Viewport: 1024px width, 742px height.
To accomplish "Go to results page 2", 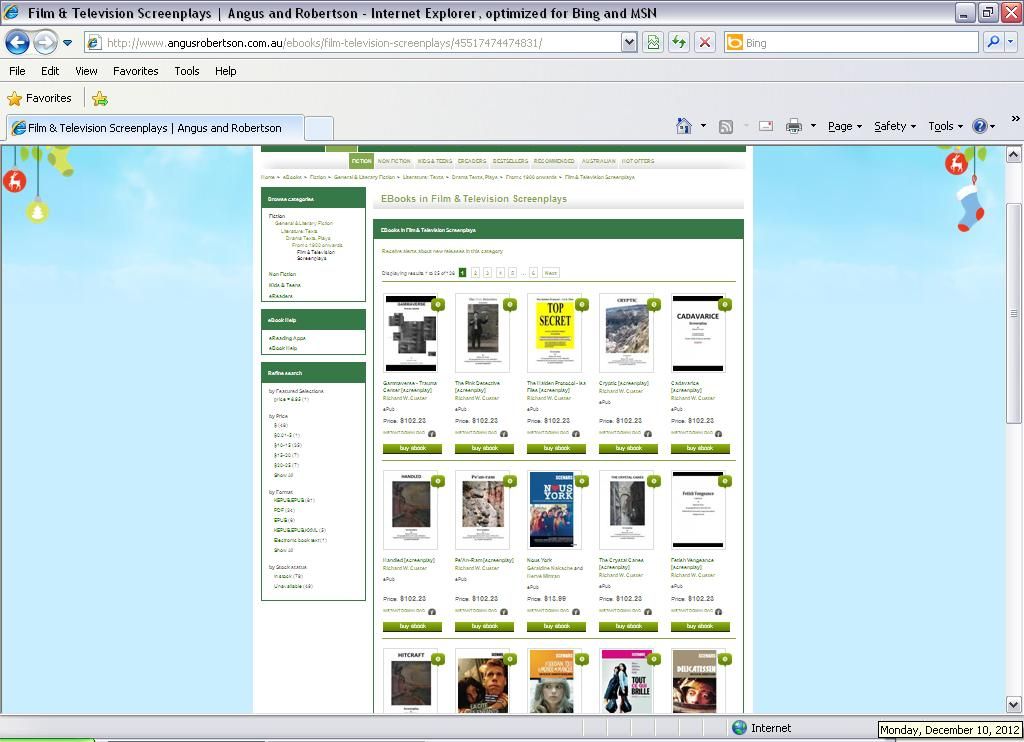I will pyautogui.click(x=475, y=273).
